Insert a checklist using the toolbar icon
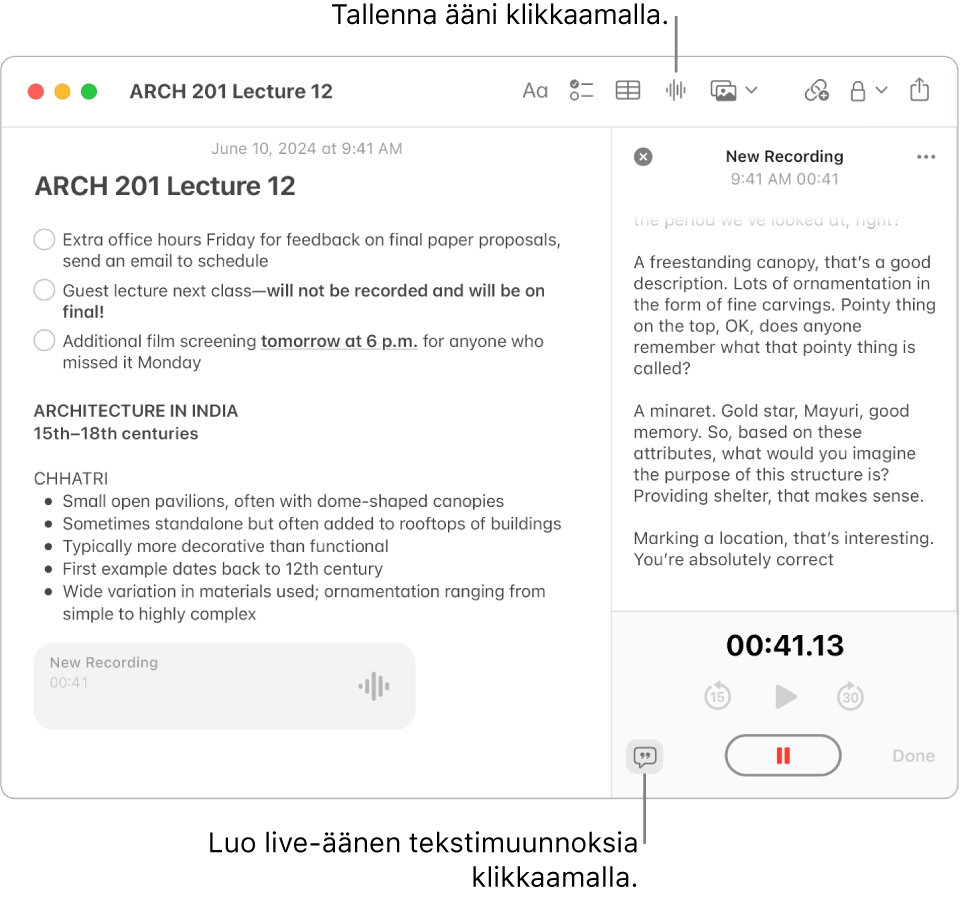The height and width of the screenshot is (899, 960). tap(581, 90)
